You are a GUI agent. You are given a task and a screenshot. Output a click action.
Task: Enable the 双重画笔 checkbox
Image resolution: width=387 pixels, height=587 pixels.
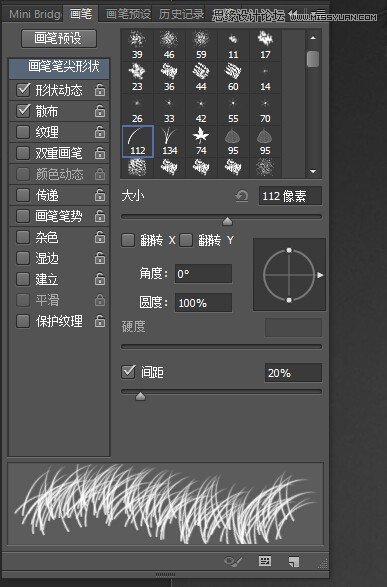(x=23, y=153)
